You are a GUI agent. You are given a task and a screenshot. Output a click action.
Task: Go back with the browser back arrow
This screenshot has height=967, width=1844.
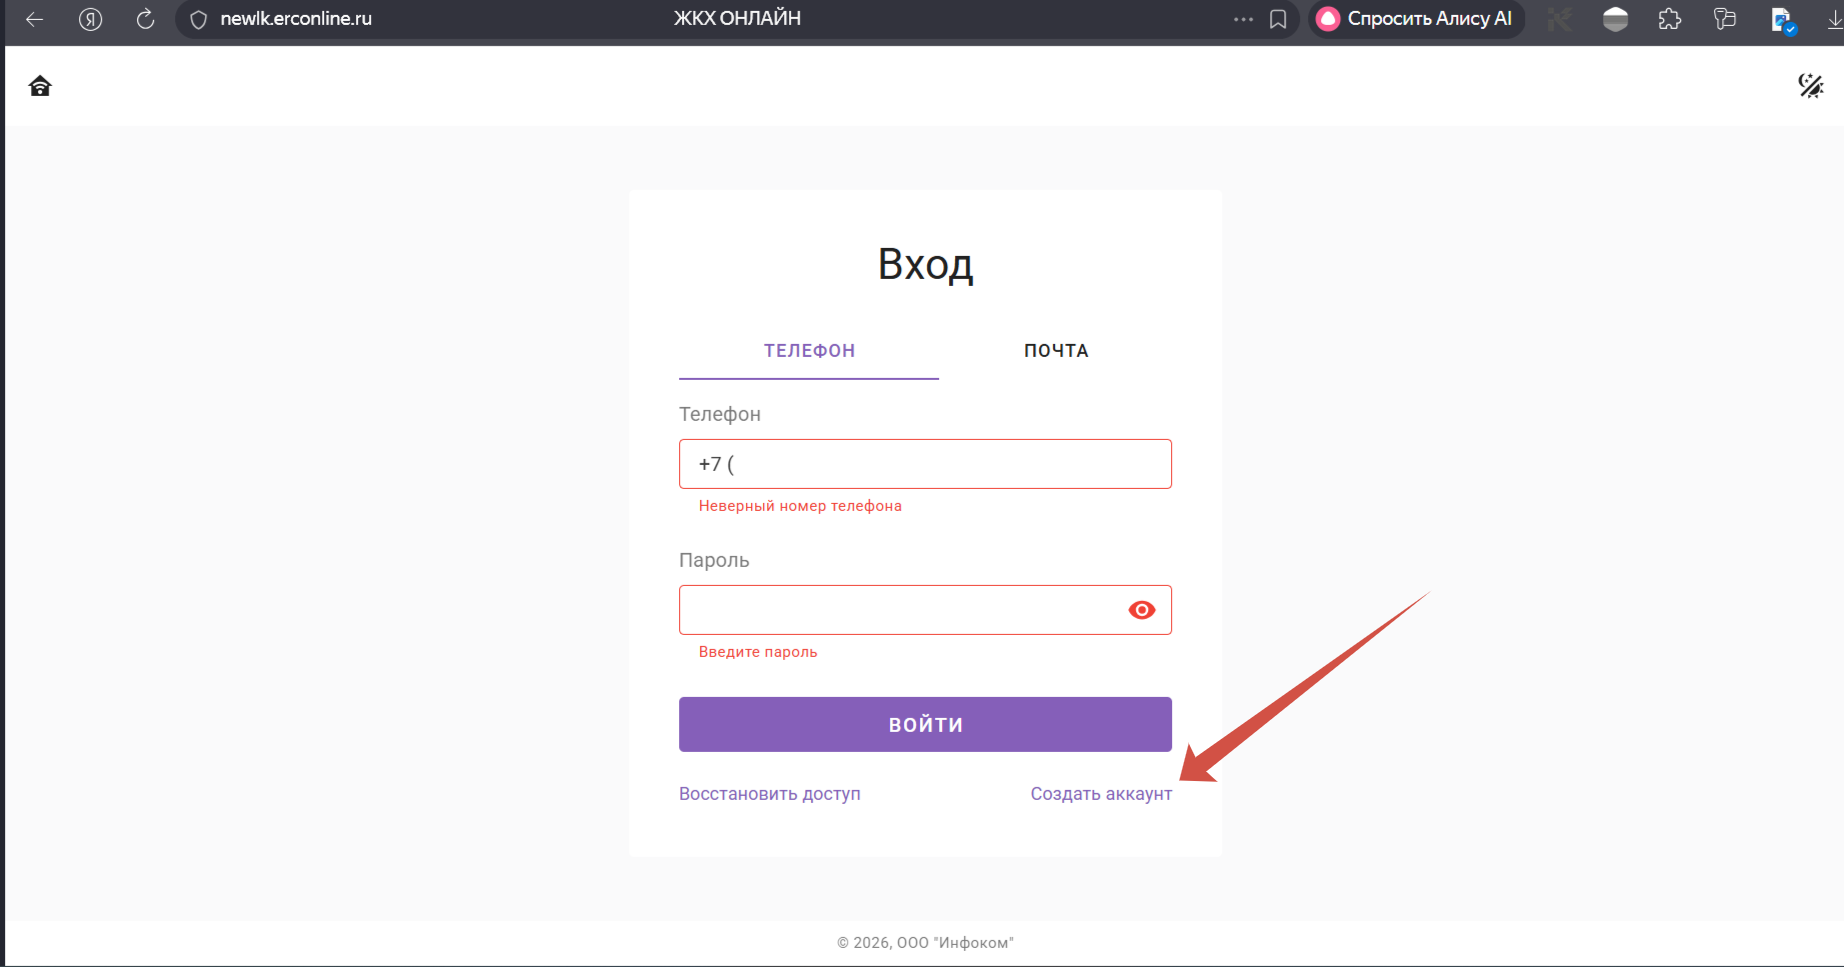(x=35, y=19)
